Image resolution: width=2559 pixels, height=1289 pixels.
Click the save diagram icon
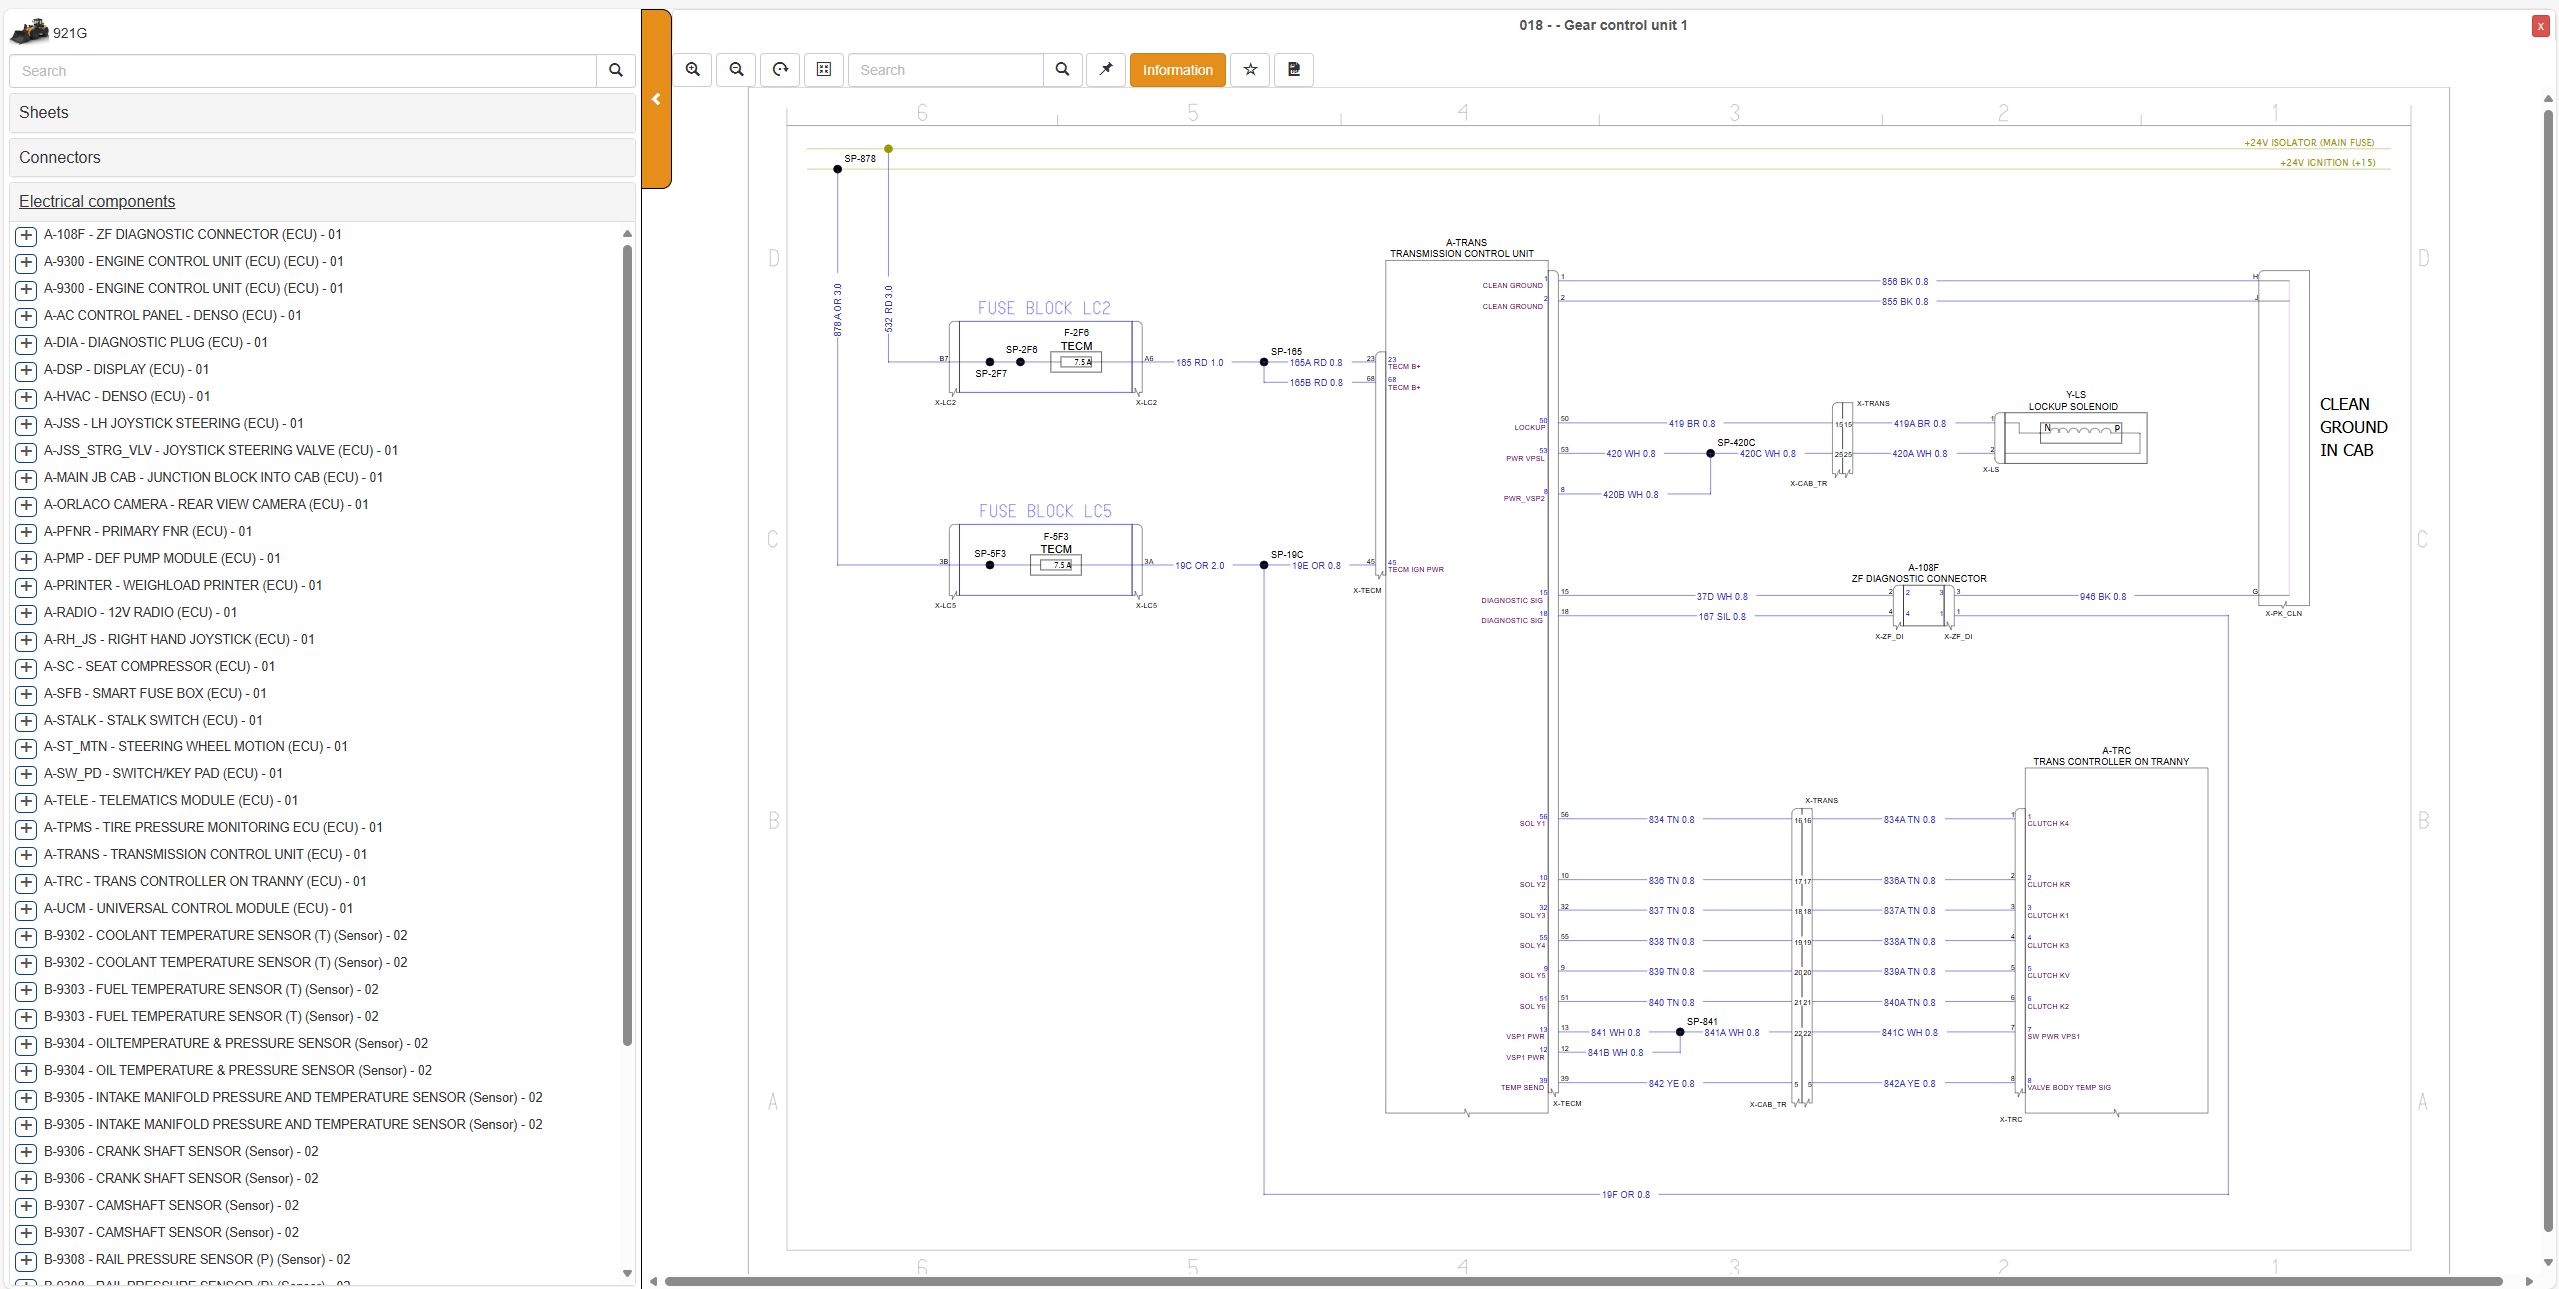(x=1294, y=70)
